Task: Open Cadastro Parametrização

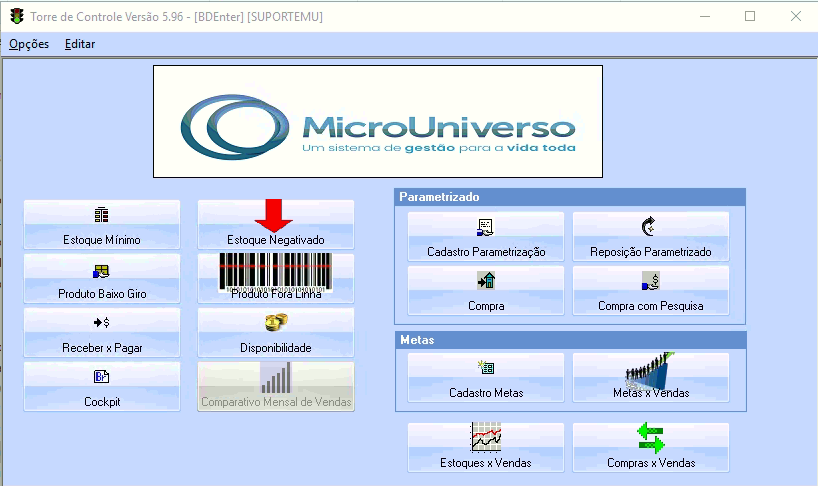Action: point(486,237)
